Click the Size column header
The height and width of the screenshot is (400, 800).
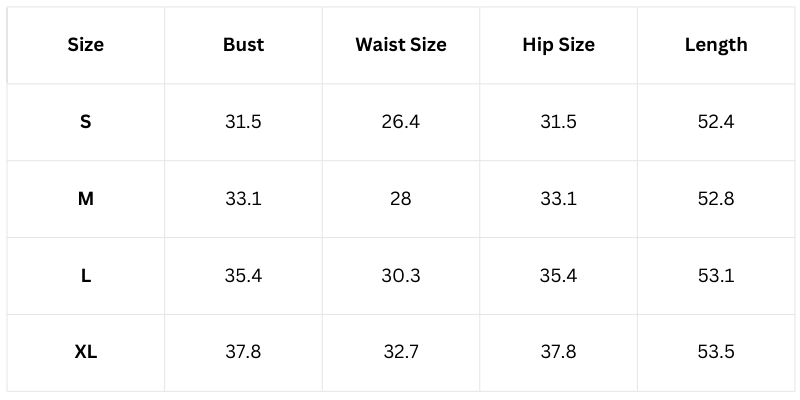[x=86, y=45]
